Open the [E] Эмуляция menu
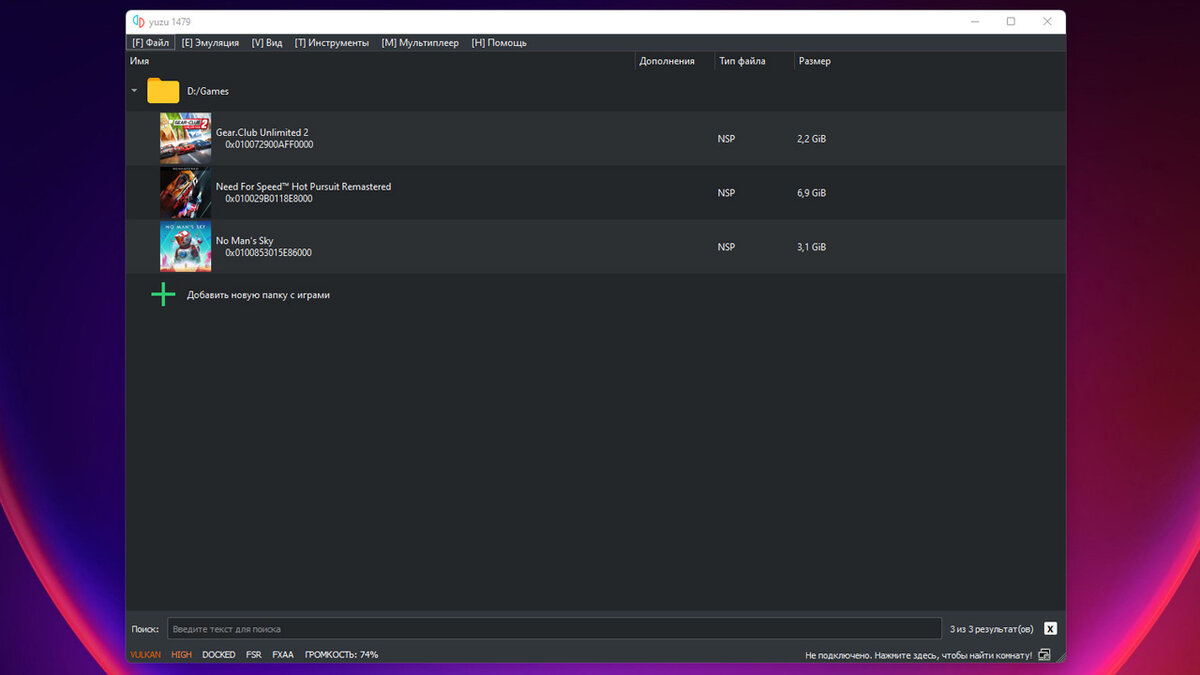The width and height of the screenshot is (1200, 675). 210,43
